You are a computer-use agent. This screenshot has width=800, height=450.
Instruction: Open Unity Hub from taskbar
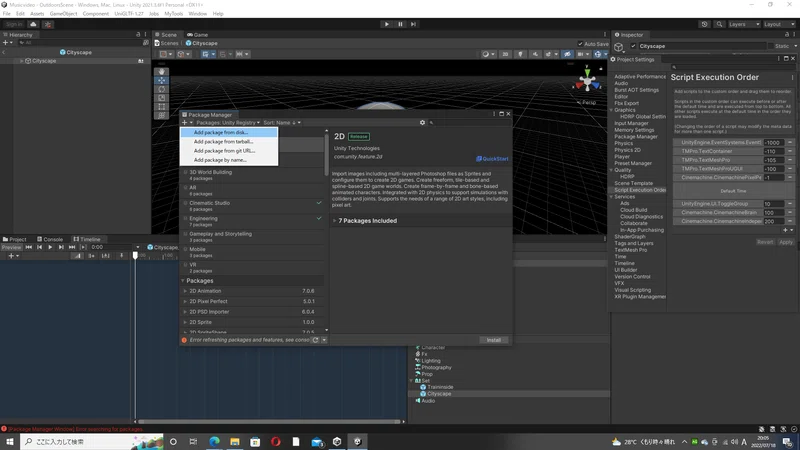337,441
